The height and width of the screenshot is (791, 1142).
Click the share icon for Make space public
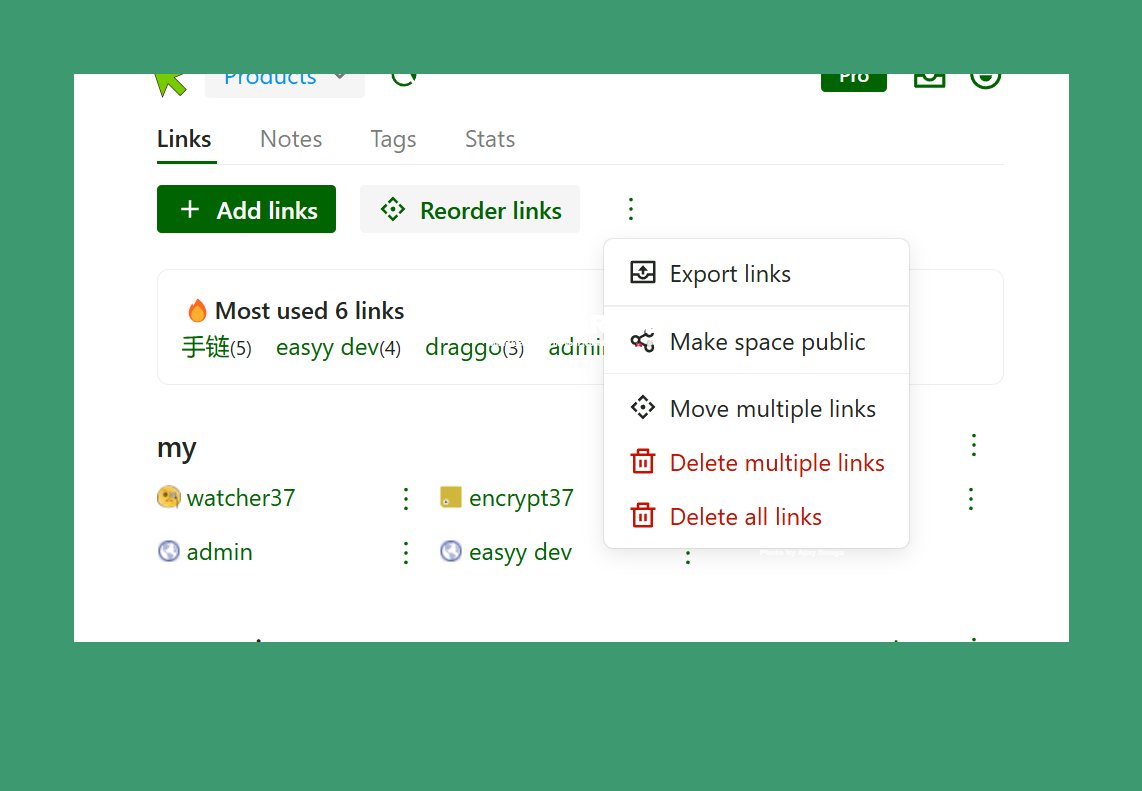coord(642,340)
